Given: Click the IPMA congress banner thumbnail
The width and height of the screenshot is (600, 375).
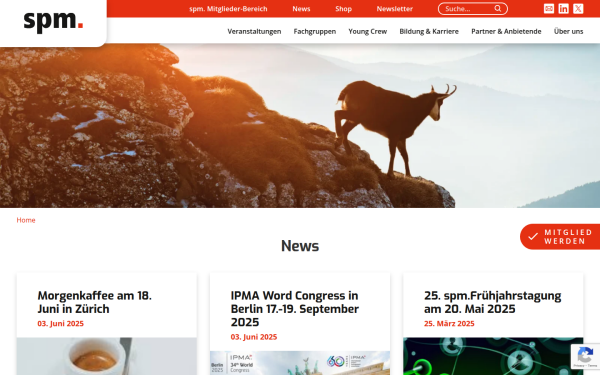Looking at the screenshot, I should pos(300,363).
